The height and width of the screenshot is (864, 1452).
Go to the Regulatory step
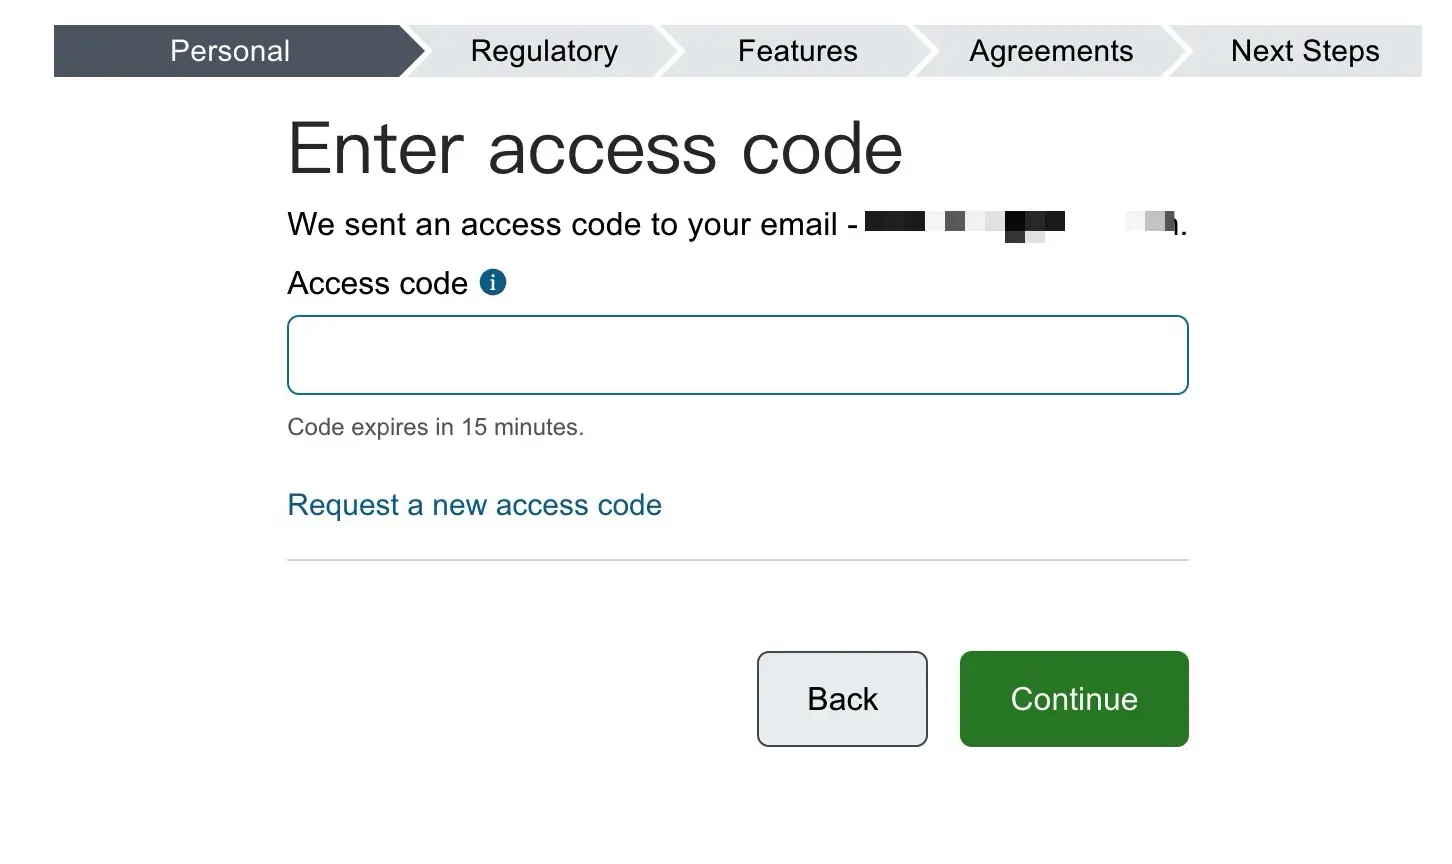pyautogui.click(x=544, y=51)
